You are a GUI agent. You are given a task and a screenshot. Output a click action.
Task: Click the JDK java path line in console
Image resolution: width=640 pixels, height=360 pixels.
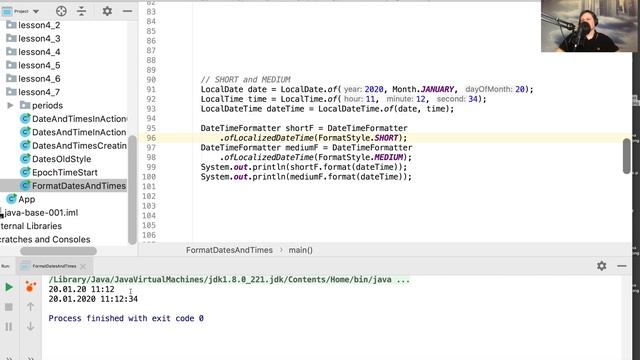[x=229, y=280]
